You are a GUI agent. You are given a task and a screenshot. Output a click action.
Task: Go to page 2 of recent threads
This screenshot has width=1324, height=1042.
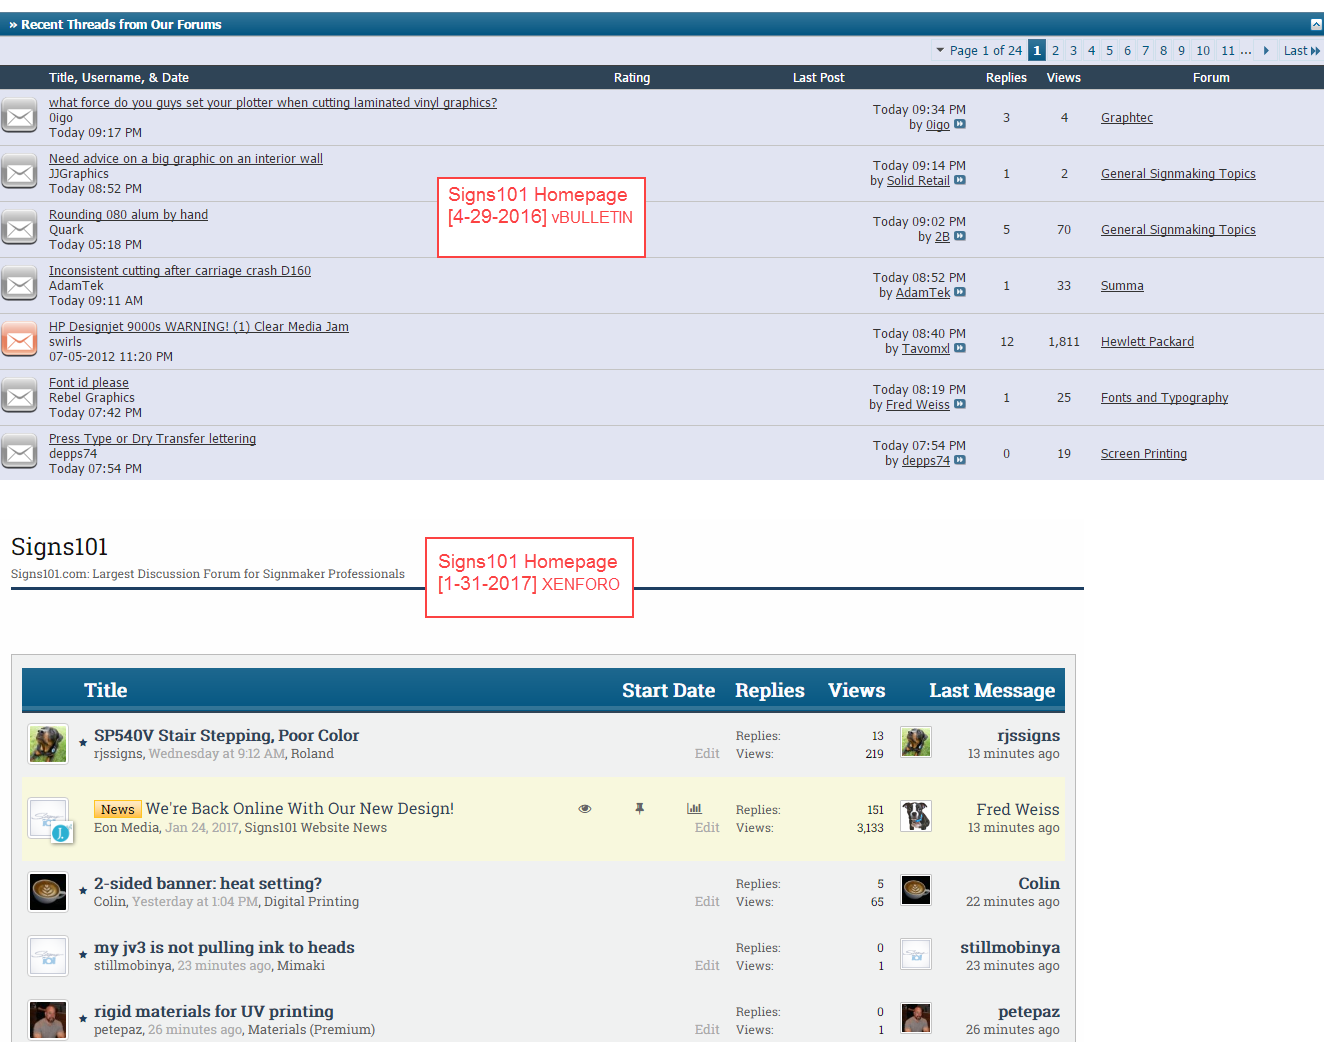(x=1055, y=50)
